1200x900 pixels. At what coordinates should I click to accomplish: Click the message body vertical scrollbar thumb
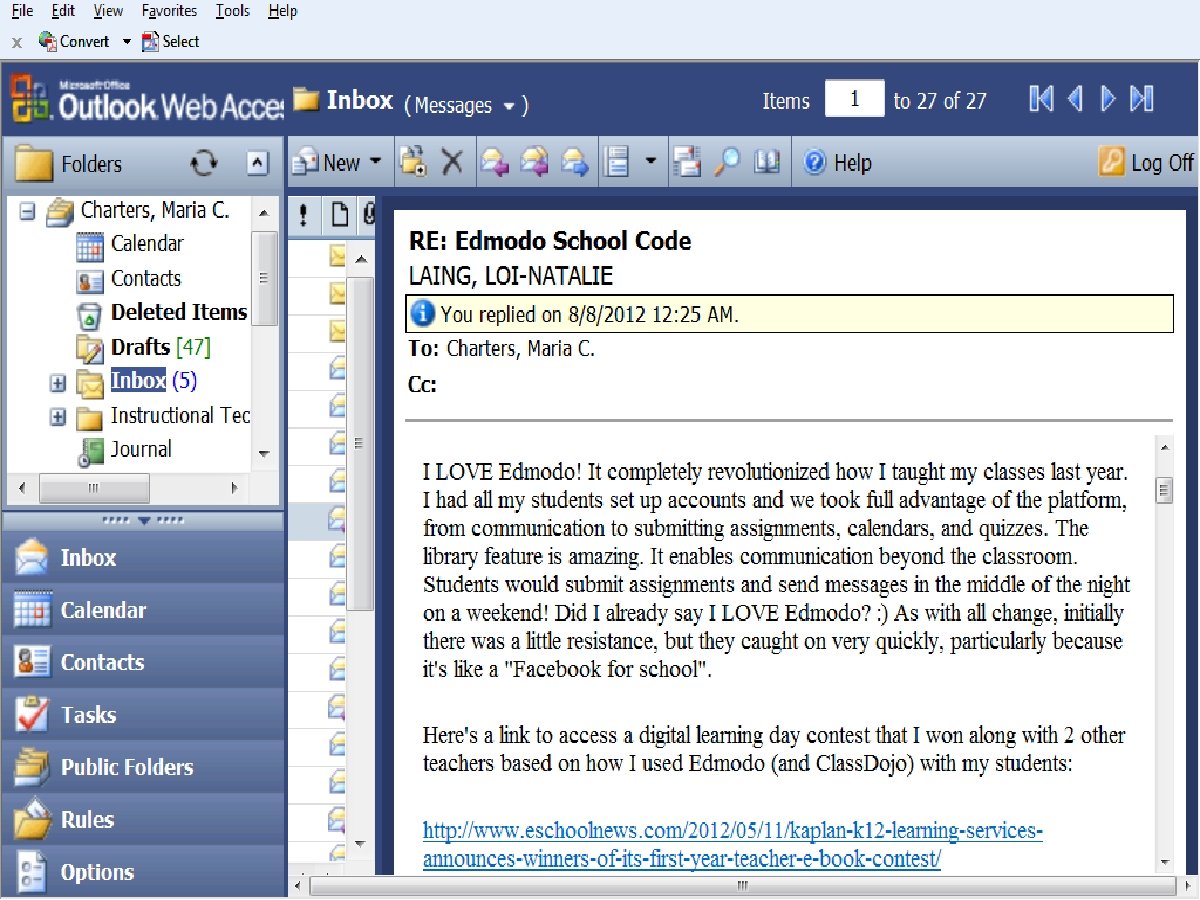click(x=1164, y=491)
